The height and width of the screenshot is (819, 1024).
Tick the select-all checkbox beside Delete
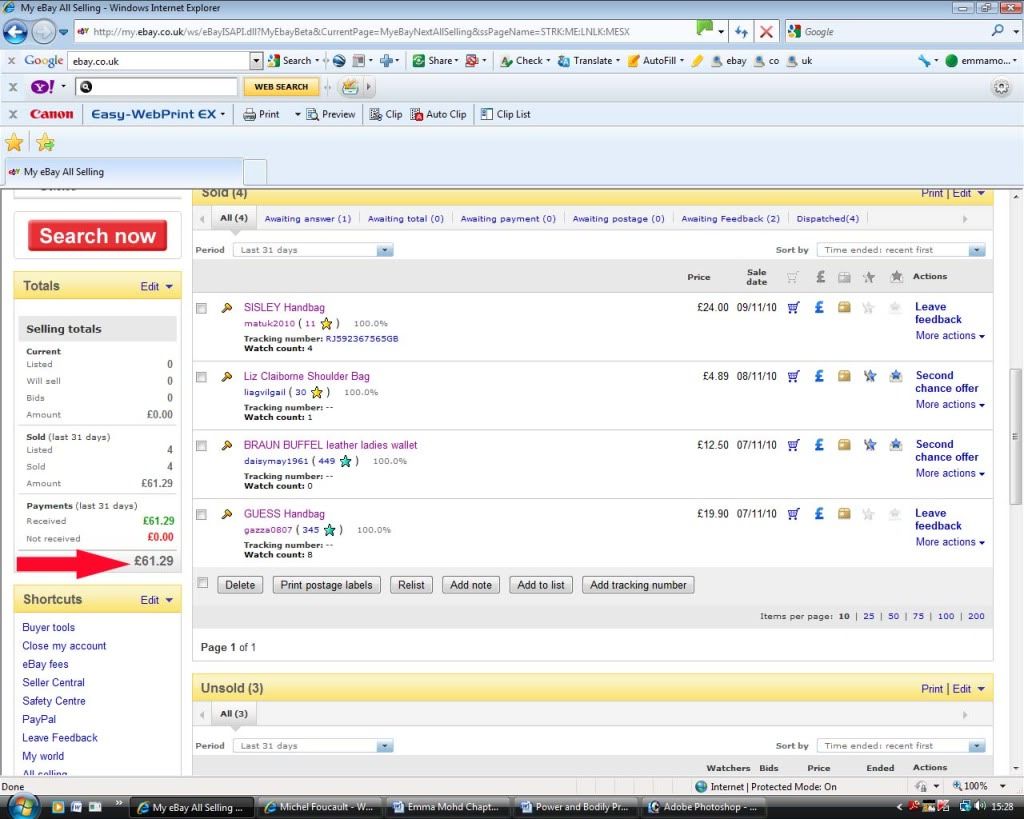point(203,583)
